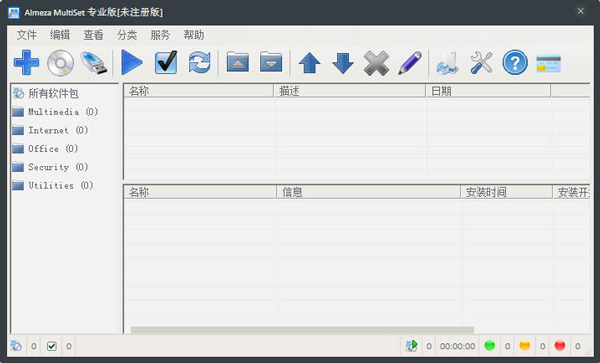Click the Almeza MultiSet title bar app icon
This screenshot has height=363, width=600.
click(x=14, y=12)
